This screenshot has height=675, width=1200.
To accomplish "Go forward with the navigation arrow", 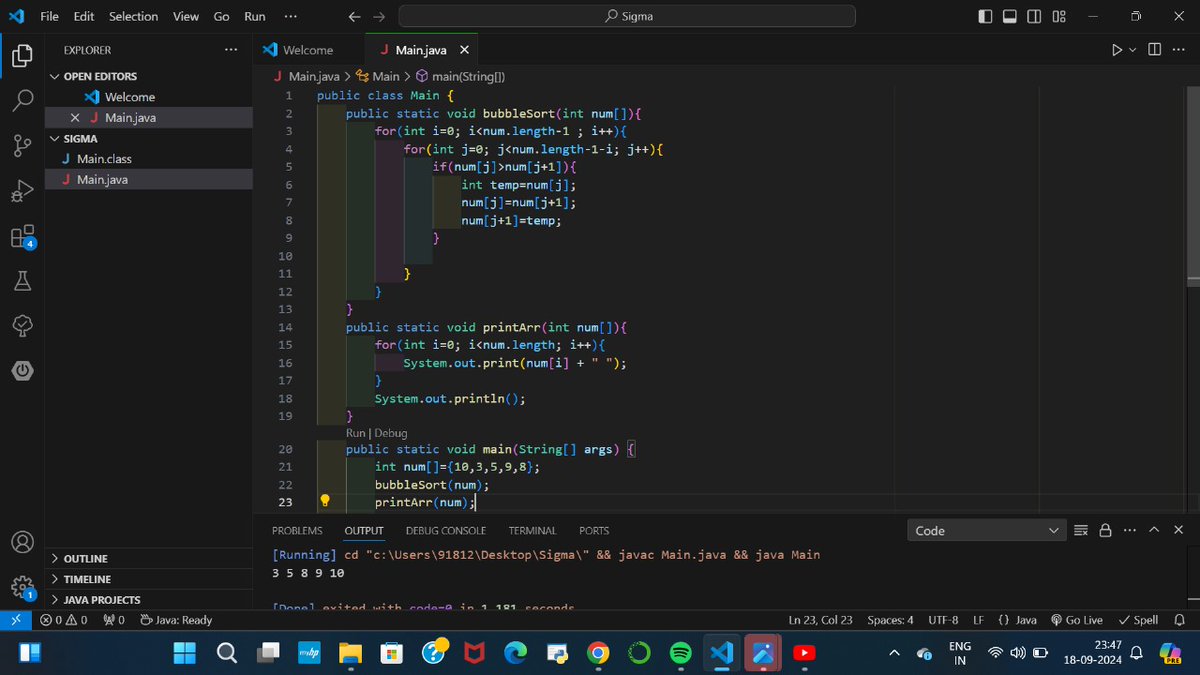I will pos(378,16).
